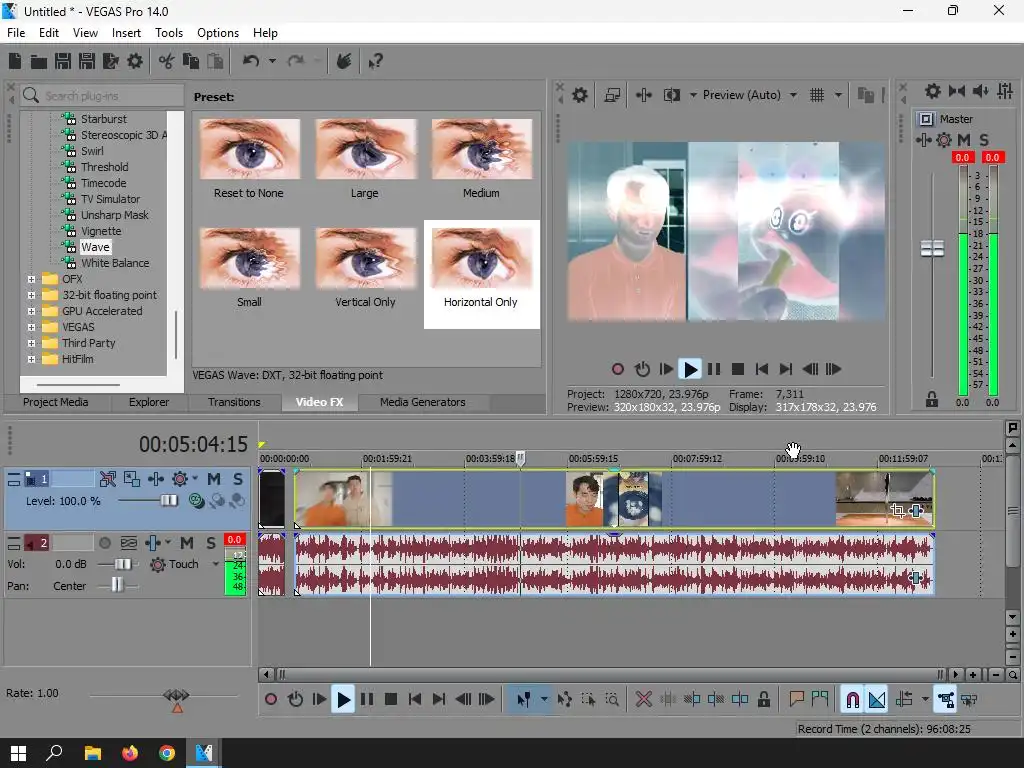Open Preview (Auto) quality dropdown

click(793, 95)
